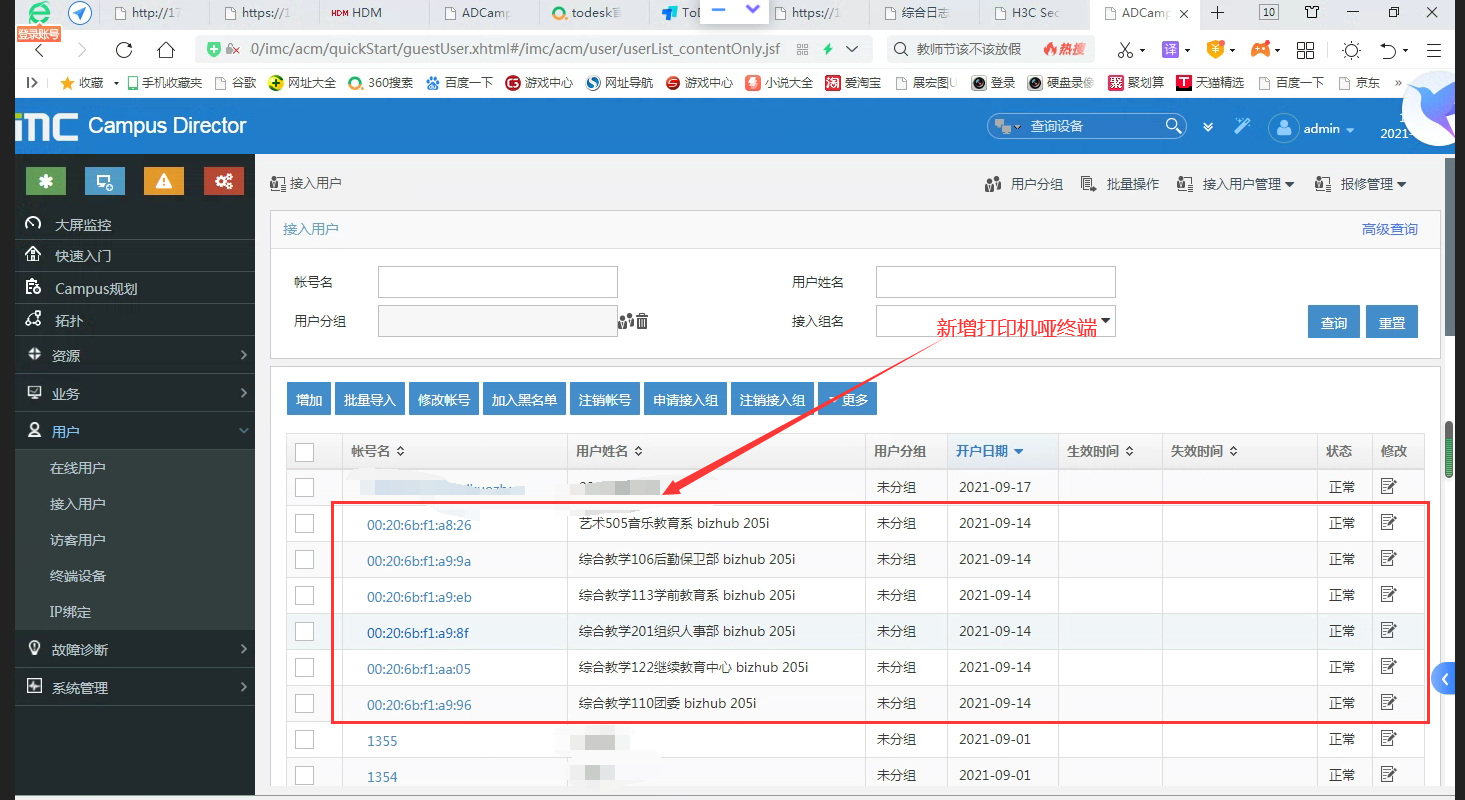Click modify icon for 00:20:6b:f1:aa:05 row
Image resolution: width=1465 pixels, height=800 pixels.
[1388, 666]
